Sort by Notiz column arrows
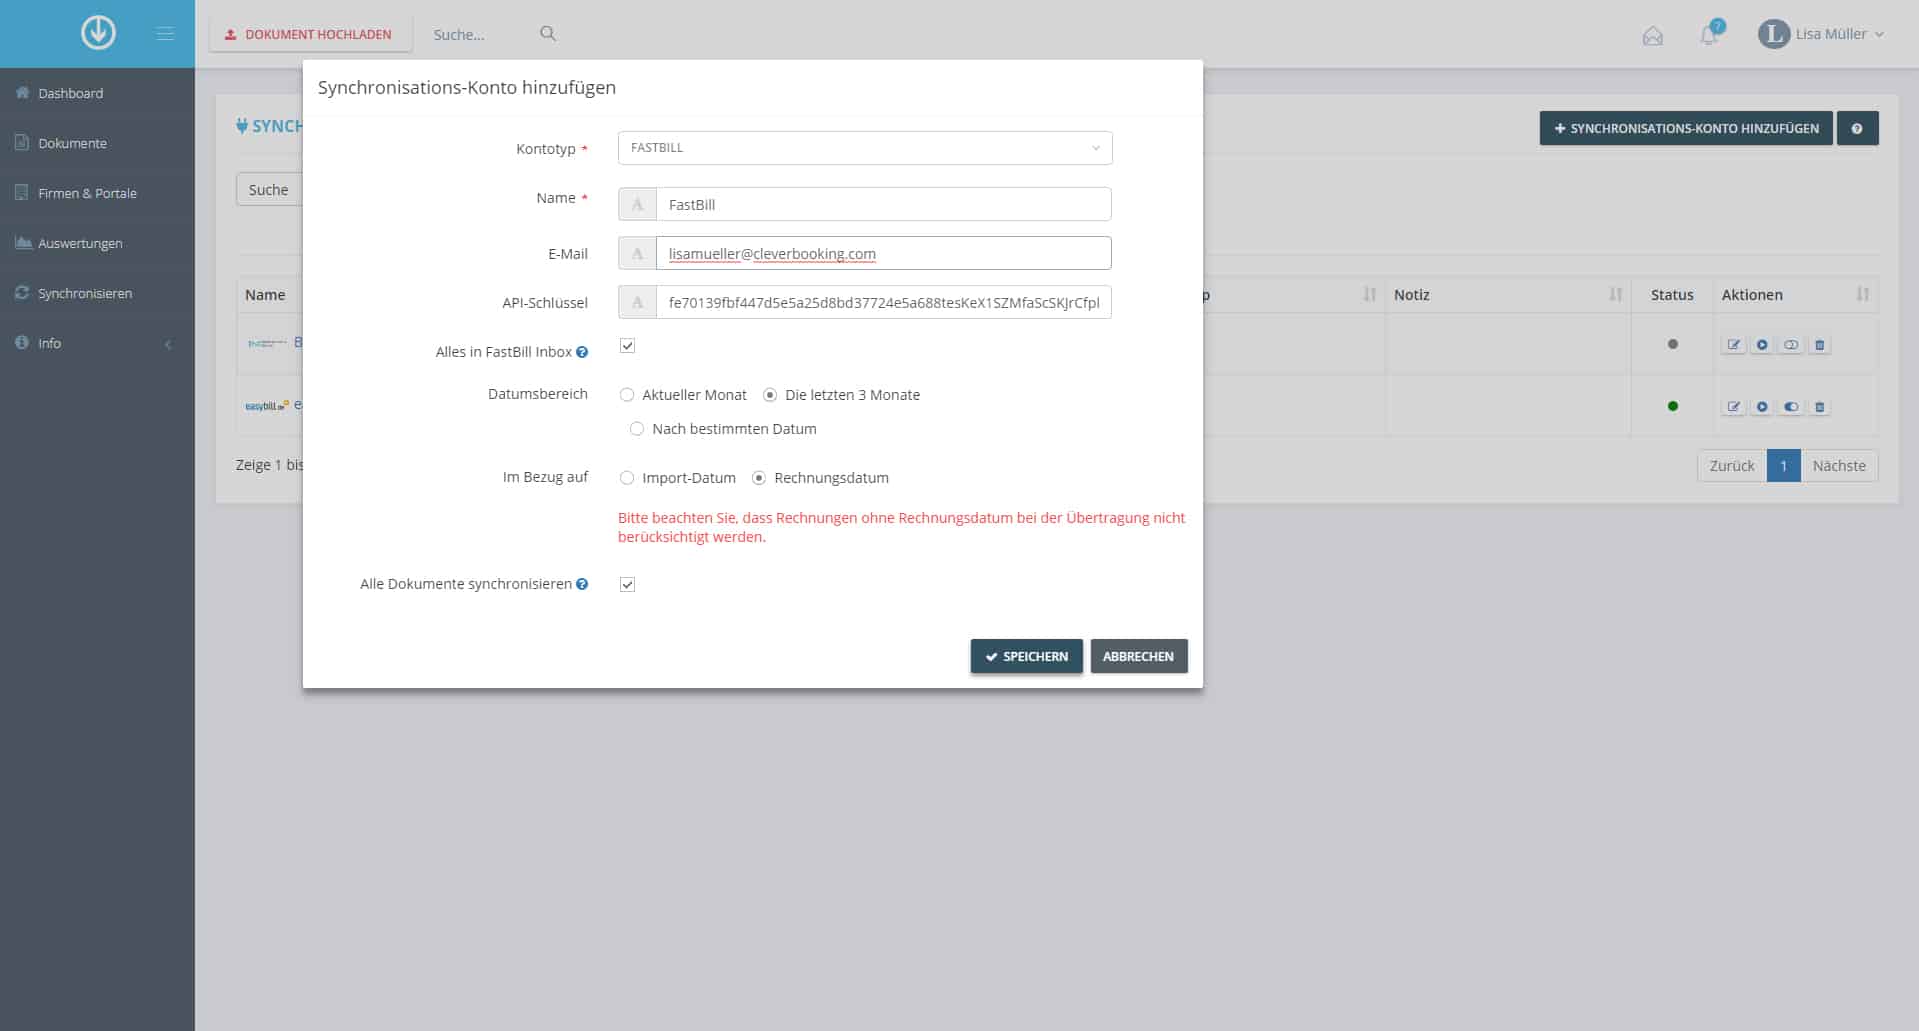1919x1031 pixels. pyautogui.click(x=1615, y=294)
